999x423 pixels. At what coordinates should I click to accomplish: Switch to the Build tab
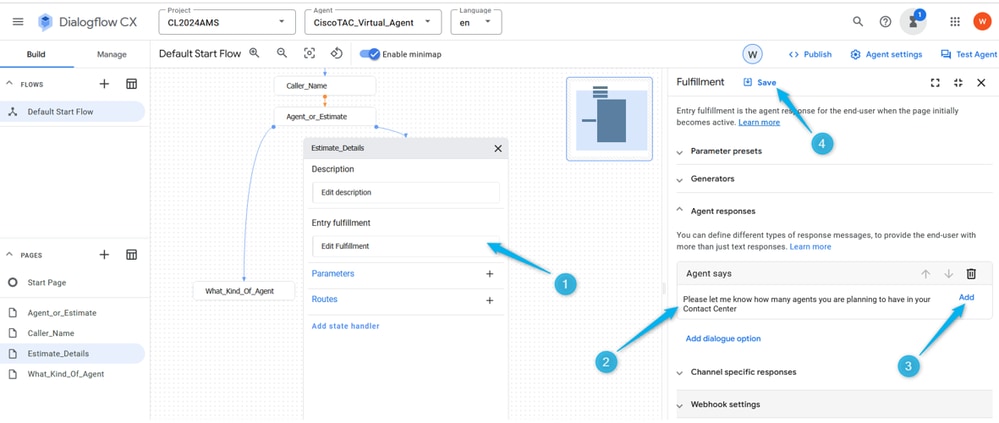(x=36, y=54)
